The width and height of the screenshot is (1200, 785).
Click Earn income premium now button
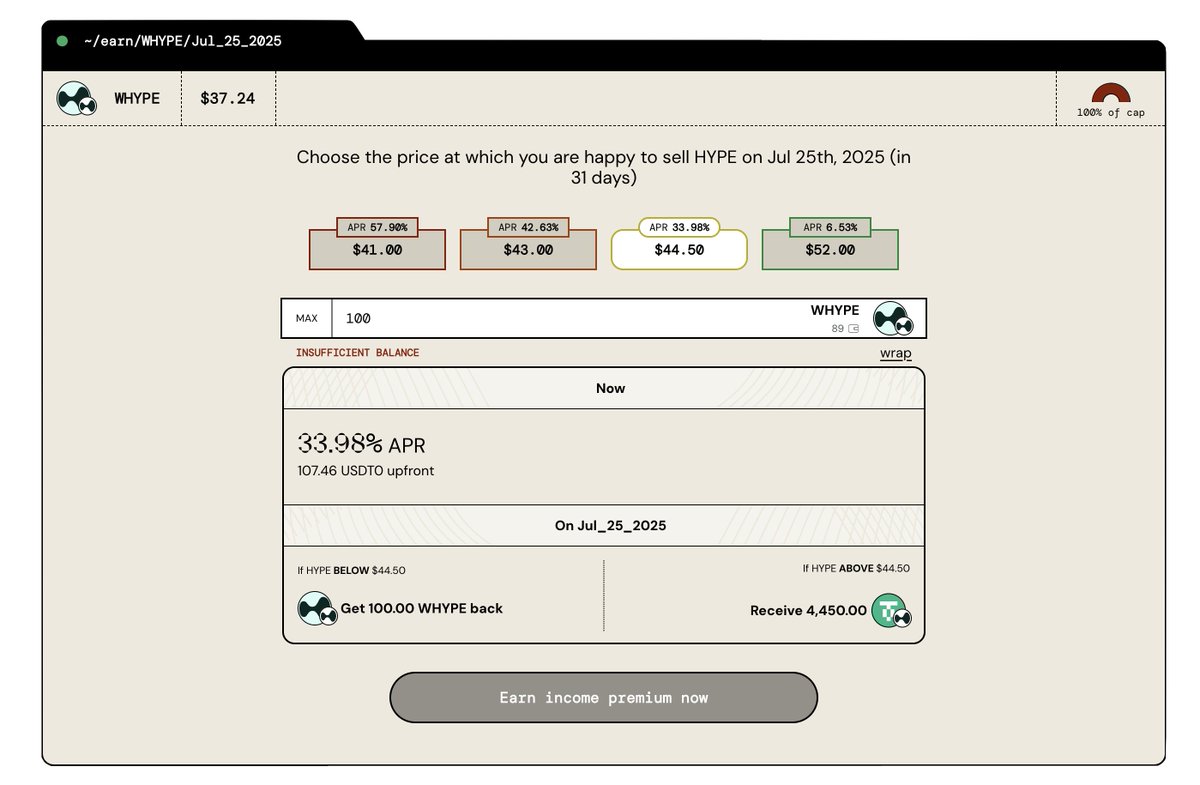pyautogui.click(x=603, y=697)
